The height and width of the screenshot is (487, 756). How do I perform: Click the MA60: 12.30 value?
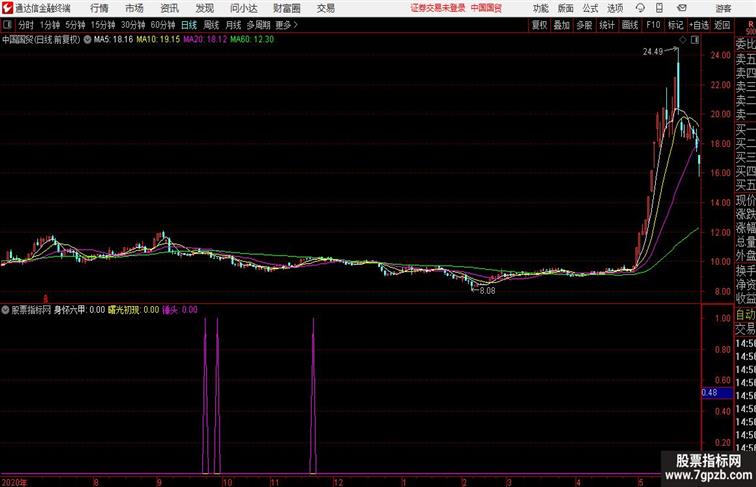252,40
